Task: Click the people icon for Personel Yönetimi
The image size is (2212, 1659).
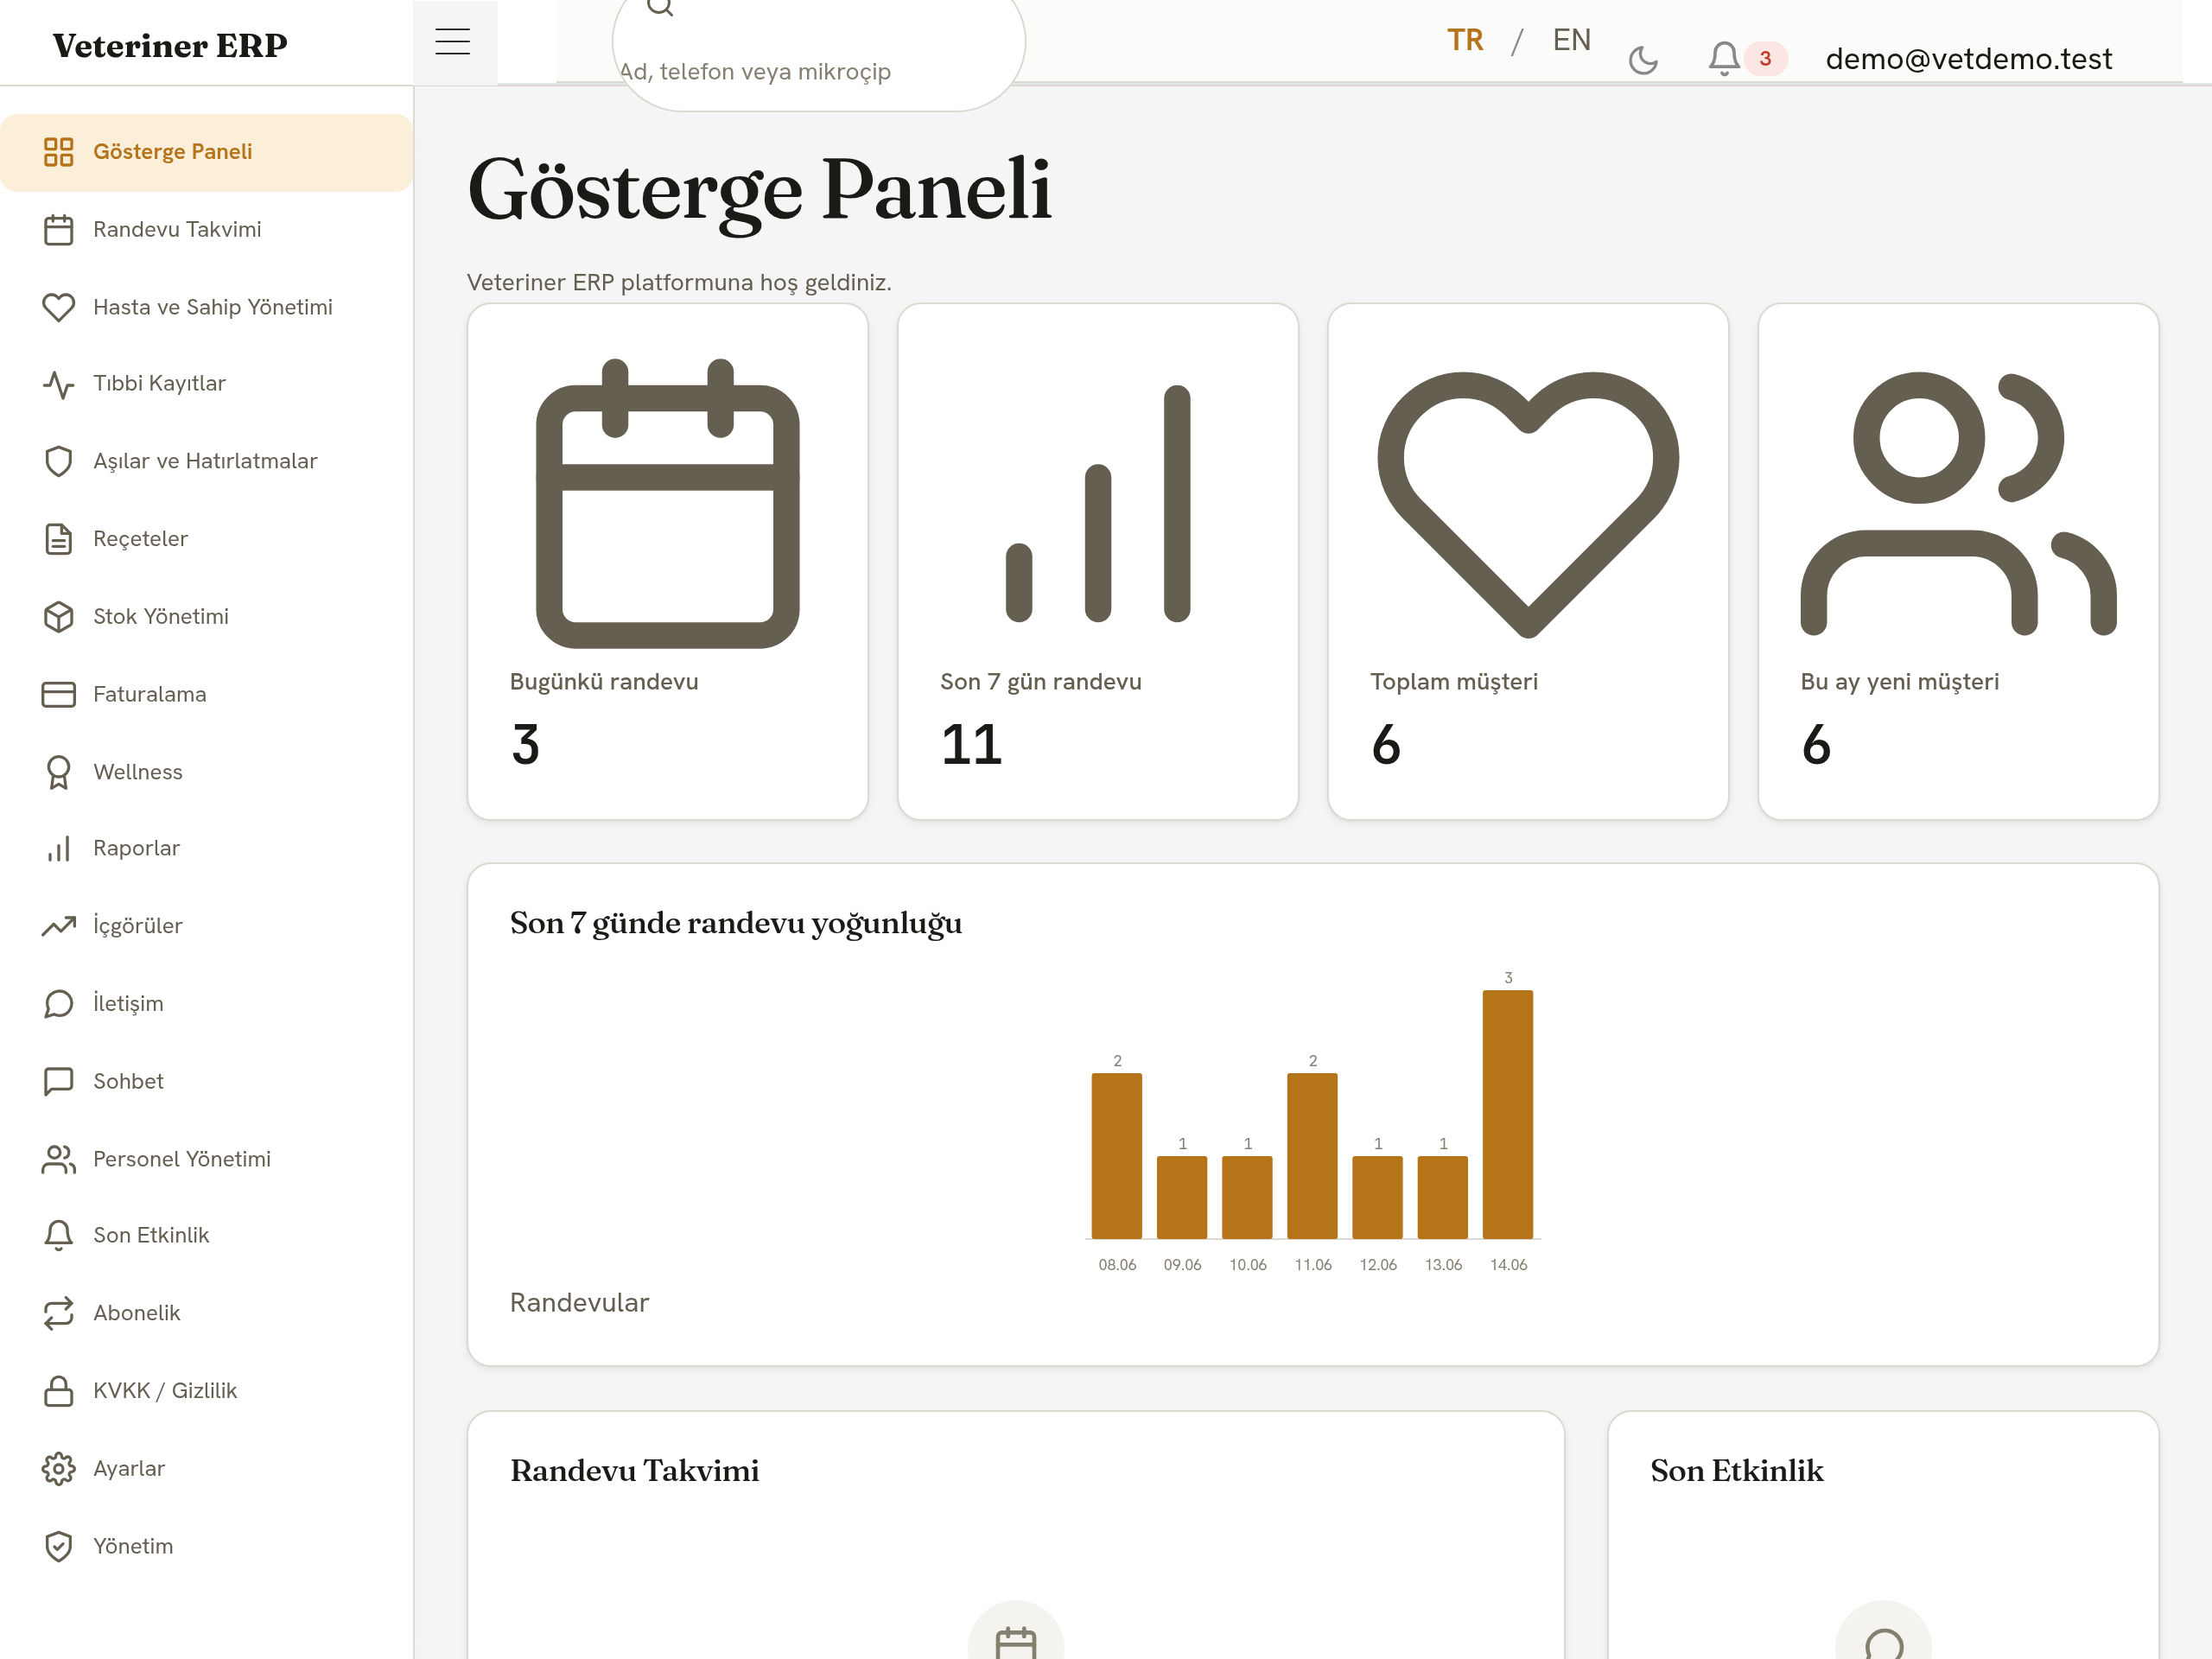Action: point(59,1159)
